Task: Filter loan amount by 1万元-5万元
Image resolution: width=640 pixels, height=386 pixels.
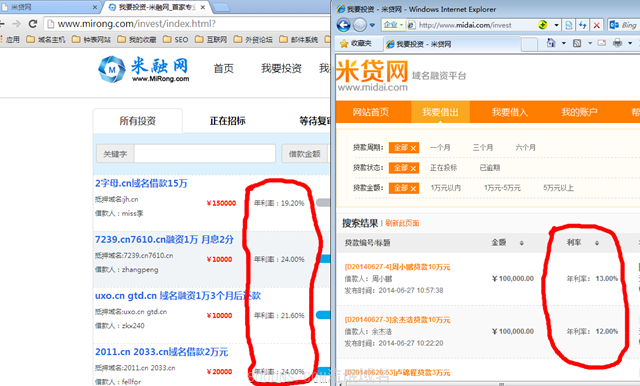Action: coord(502,188)
